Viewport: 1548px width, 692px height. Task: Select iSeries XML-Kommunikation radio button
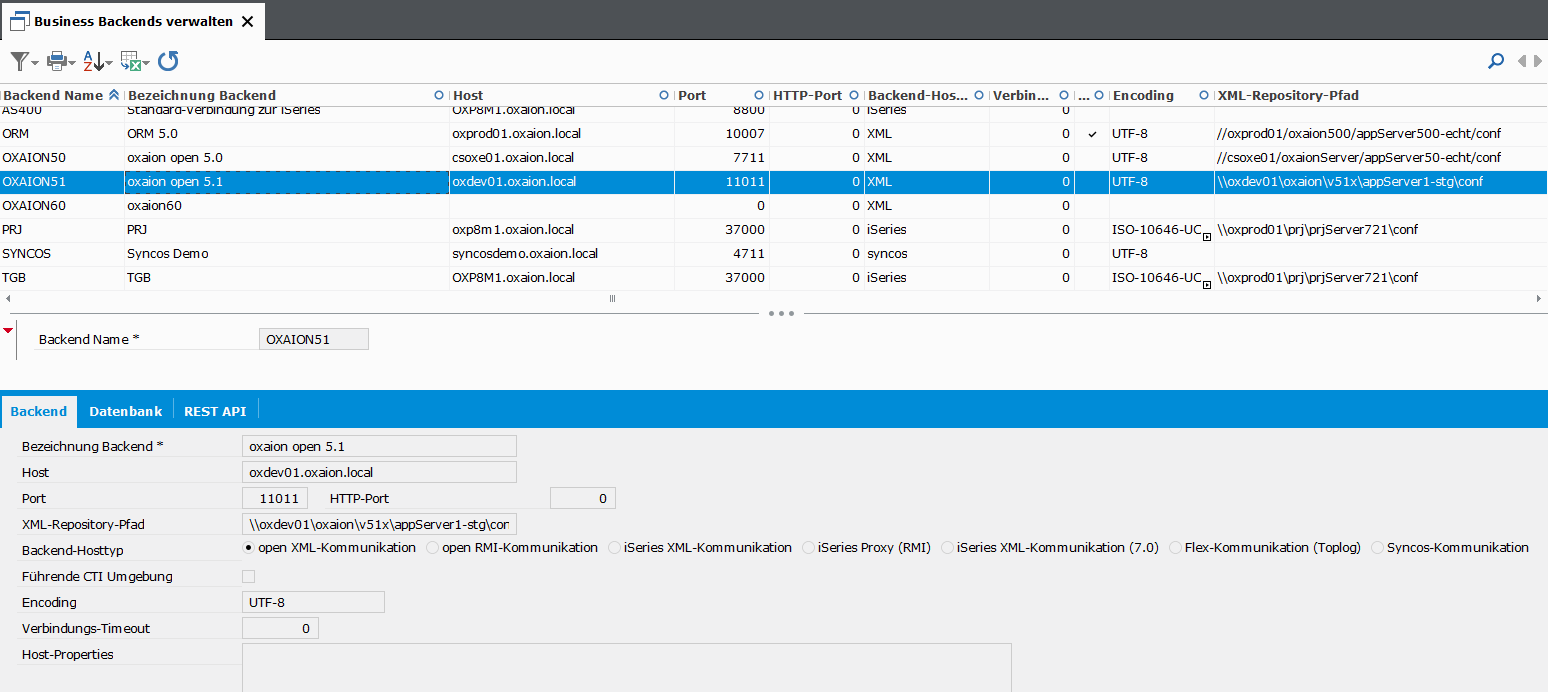[x=614, y=547]
